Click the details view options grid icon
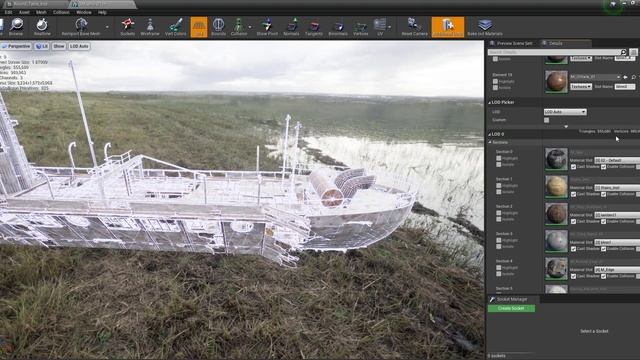This screenshot has height=360, width=640. (x=633, y=52)
